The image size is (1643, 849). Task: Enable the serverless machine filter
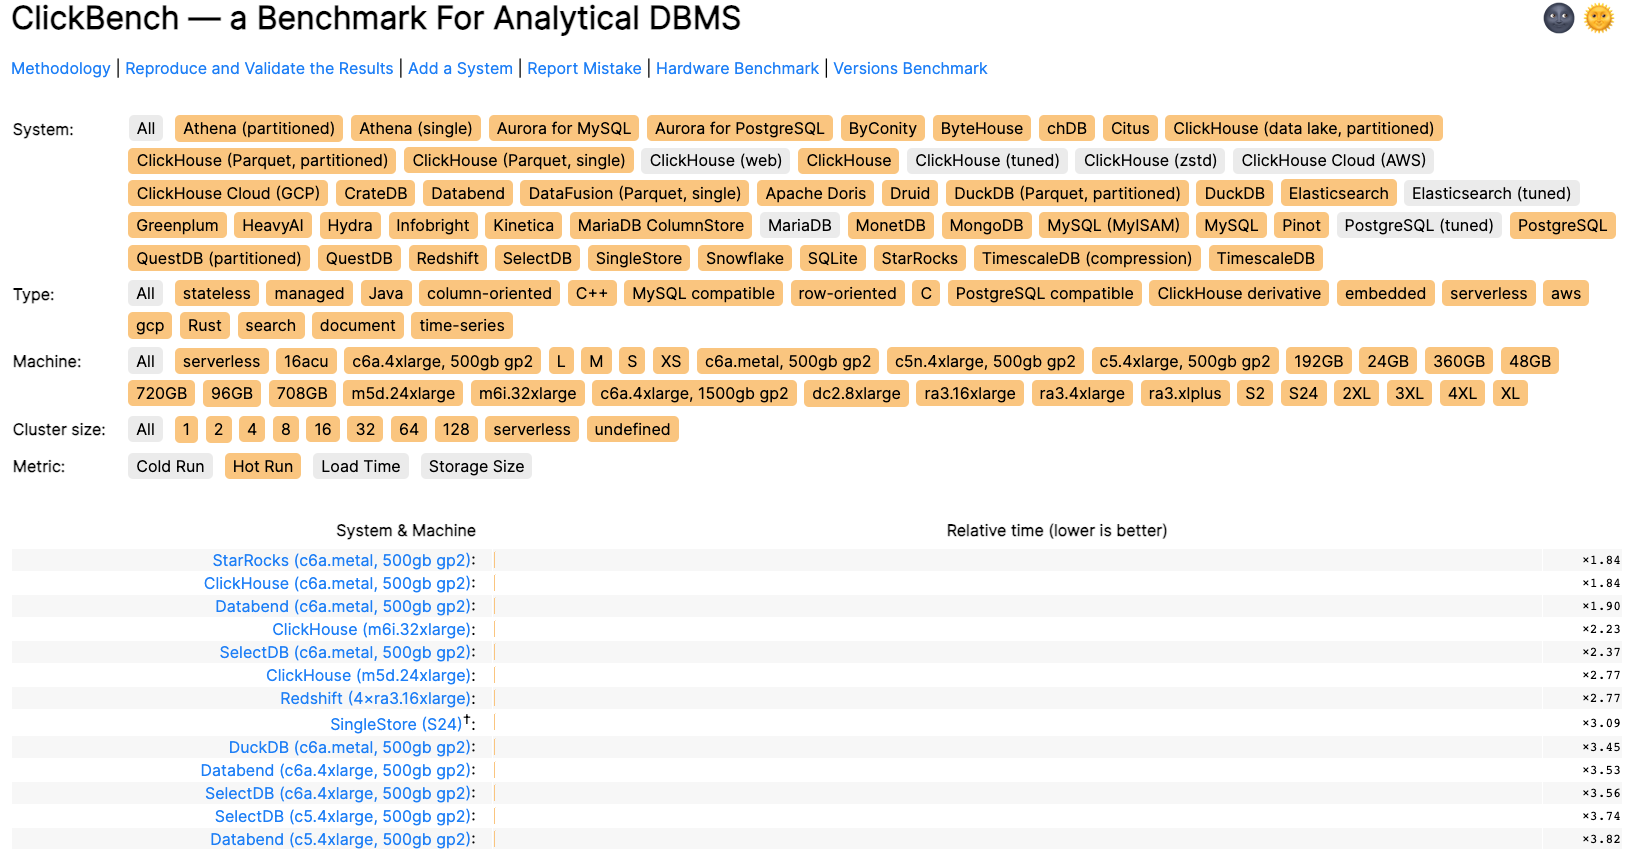tap(221, 361)
